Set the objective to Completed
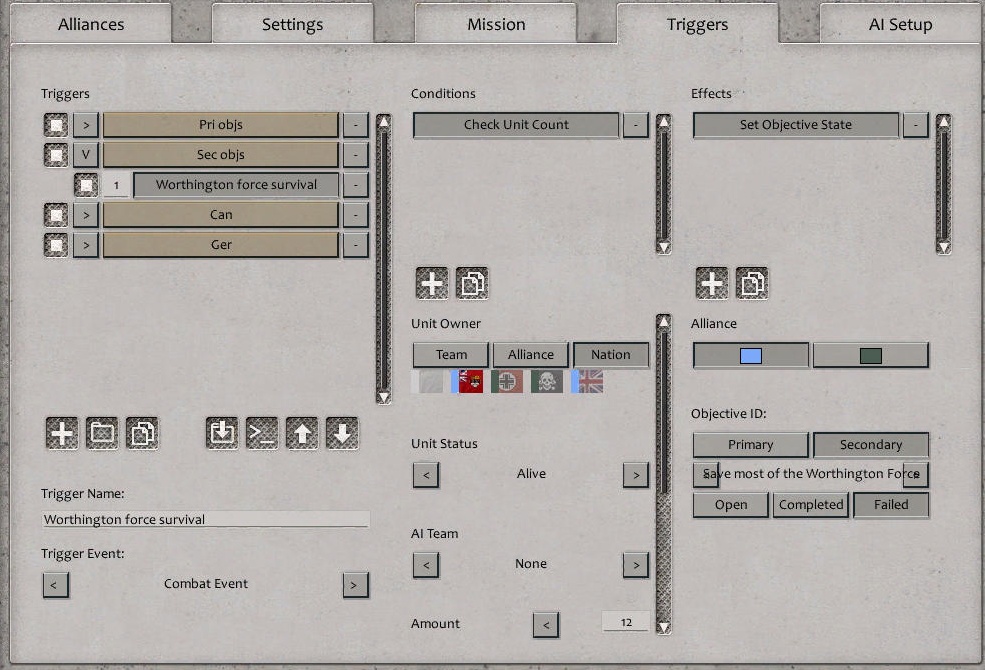The width and height of the screenshot is (985, 670). [811, 505]
